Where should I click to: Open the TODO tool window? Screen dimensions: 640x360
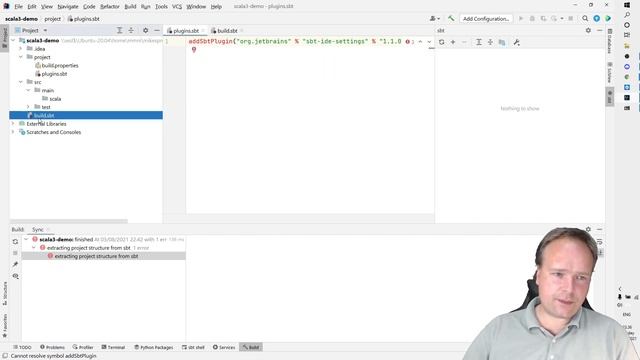(22, 347)
